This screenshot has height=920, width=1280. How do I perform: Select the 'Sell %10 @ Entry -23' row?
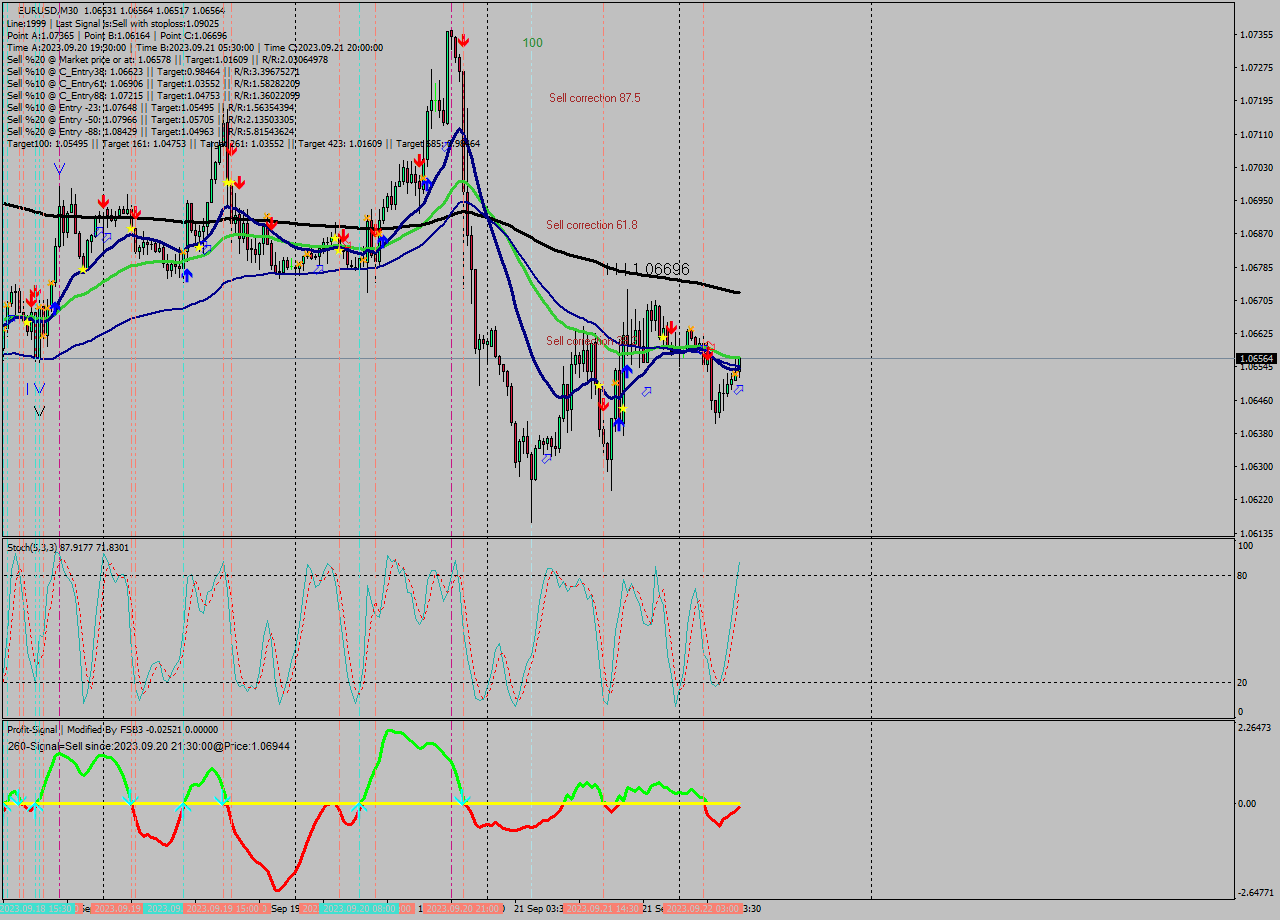coord(150,107)
